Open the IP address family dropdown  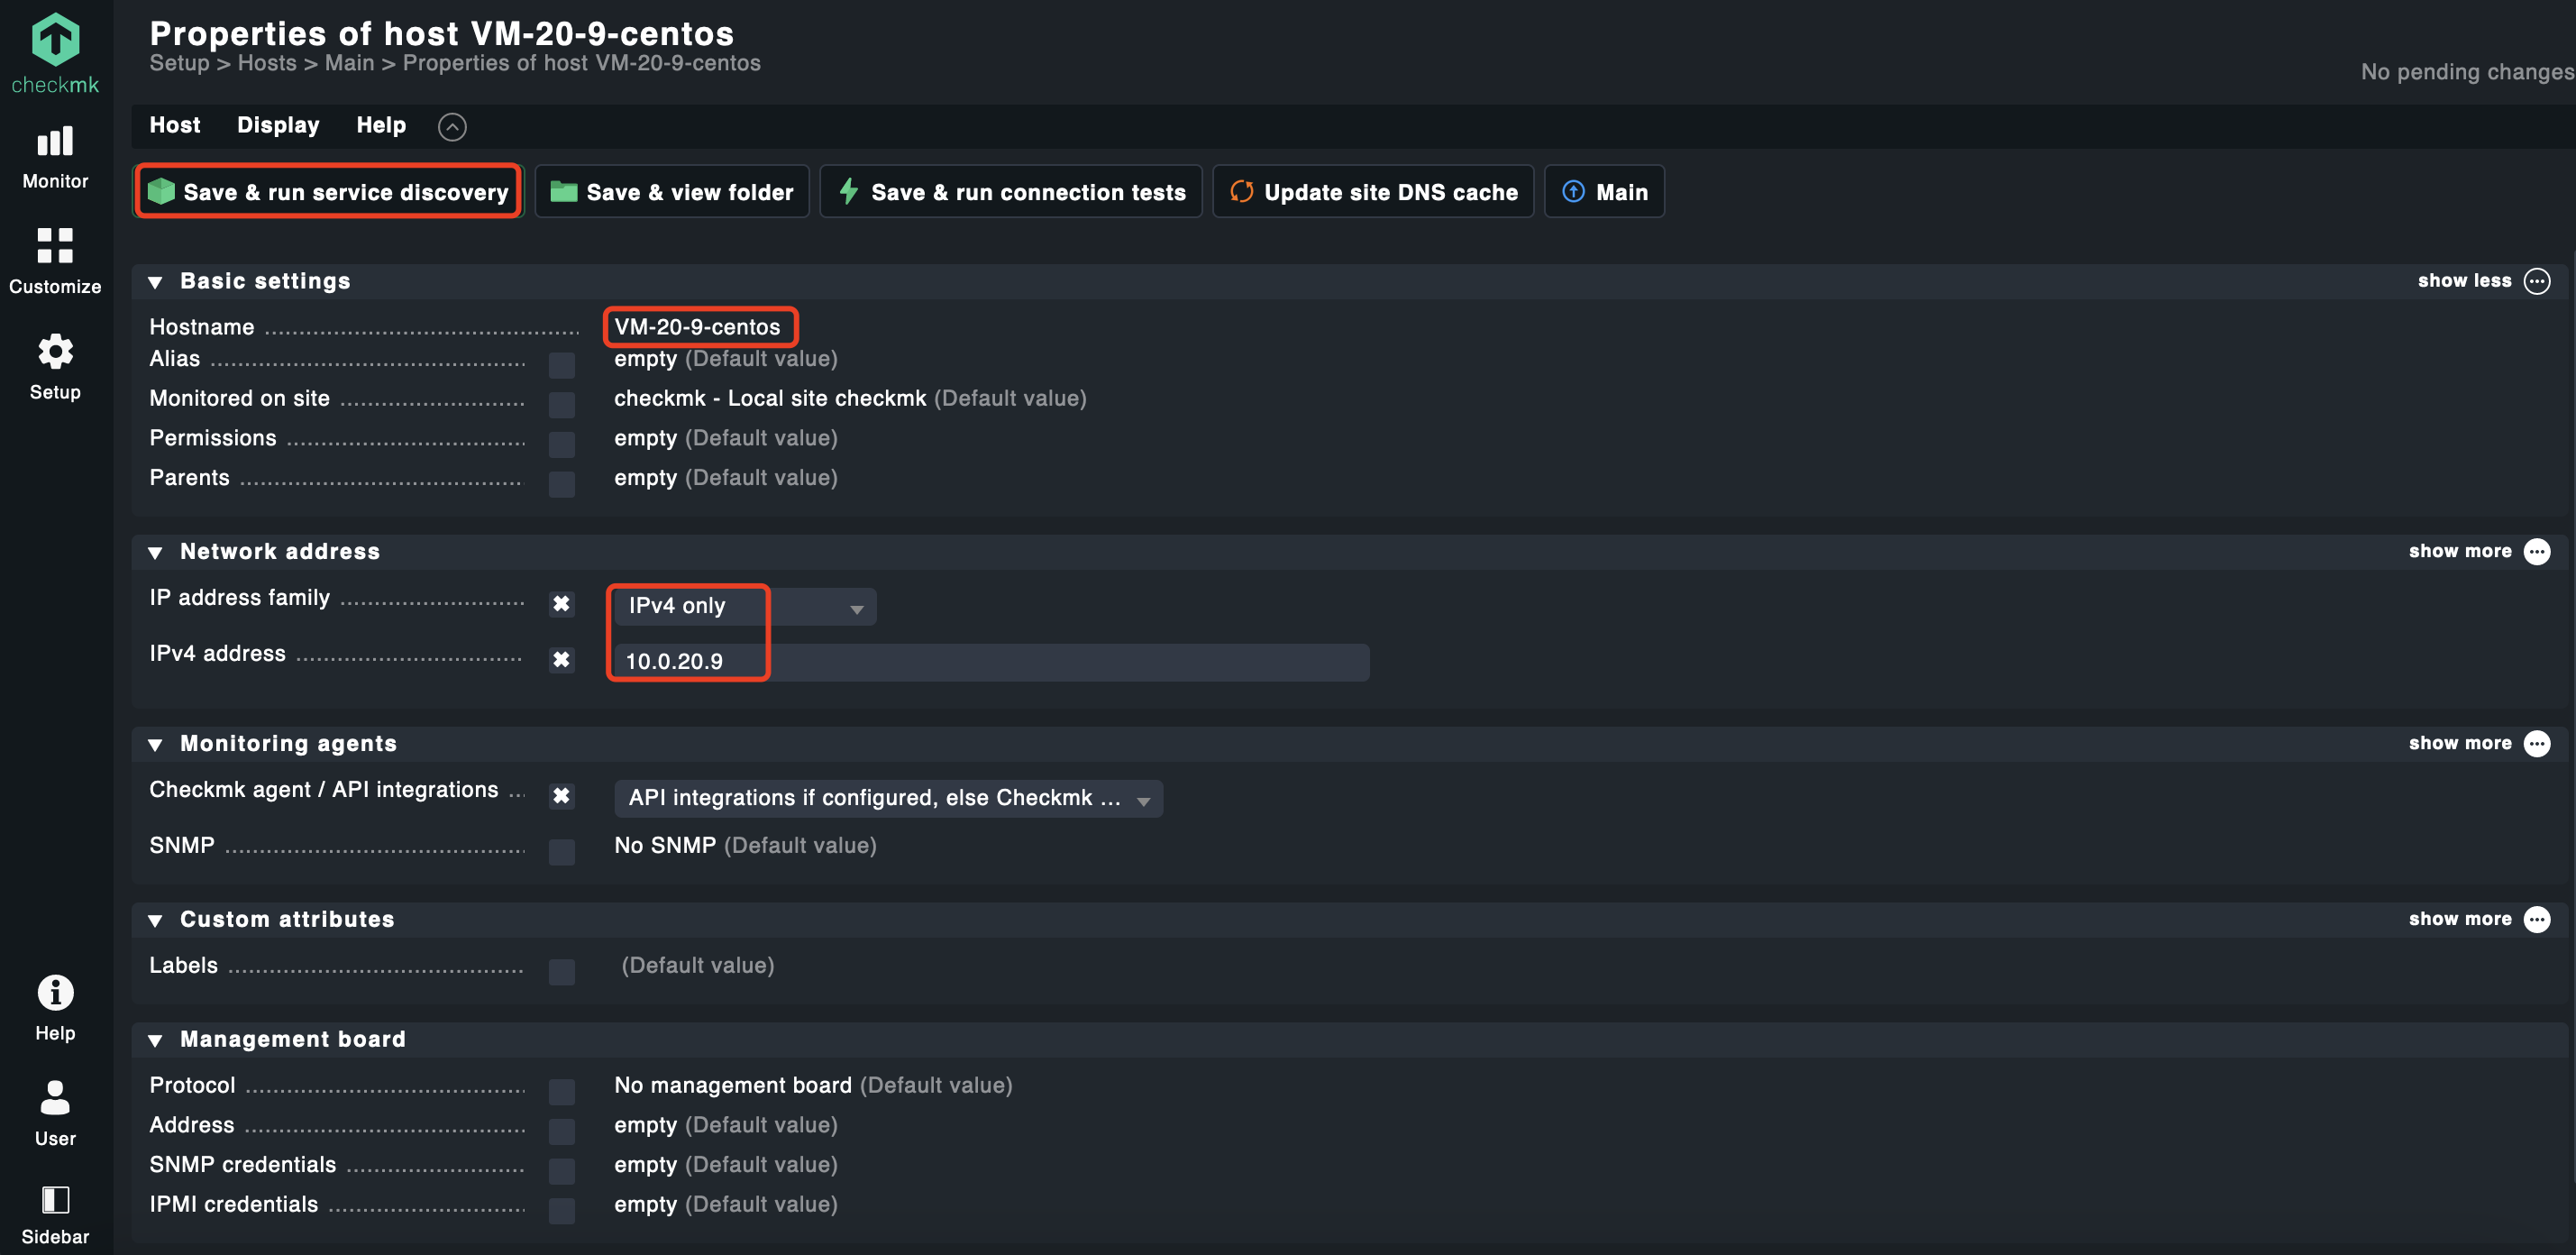744,606
